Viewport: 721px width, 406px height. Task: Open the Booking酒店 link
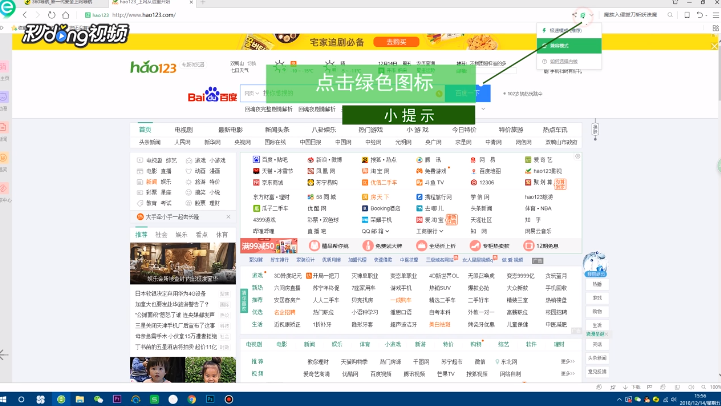pyautogui.click(x=381, y=208)
